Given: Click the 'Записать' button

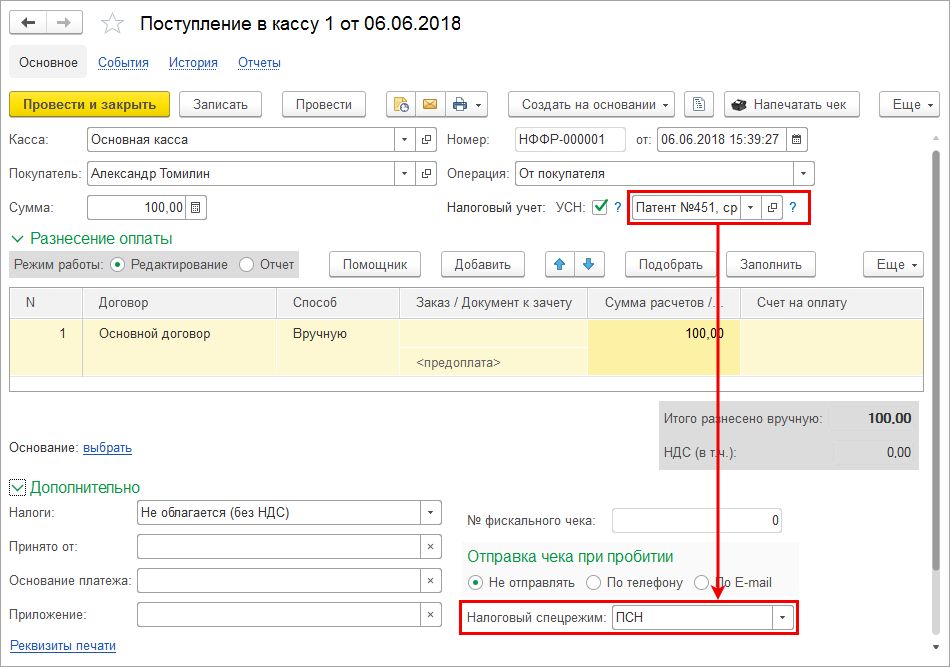Looking at the screenshot, I should pos(220,104).
